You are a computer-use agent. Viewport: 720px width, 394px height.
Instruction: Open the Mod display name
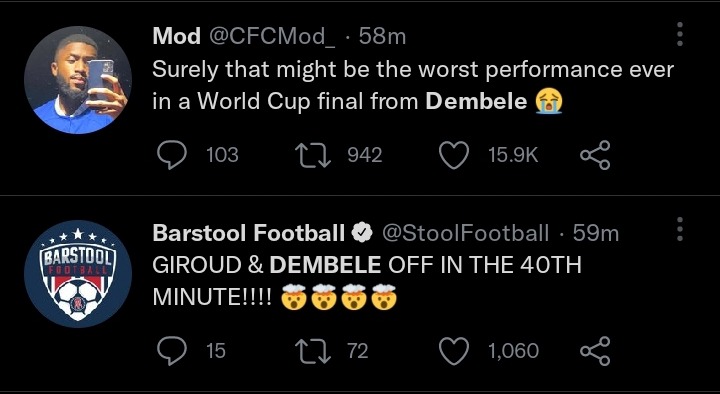[176, 36]
